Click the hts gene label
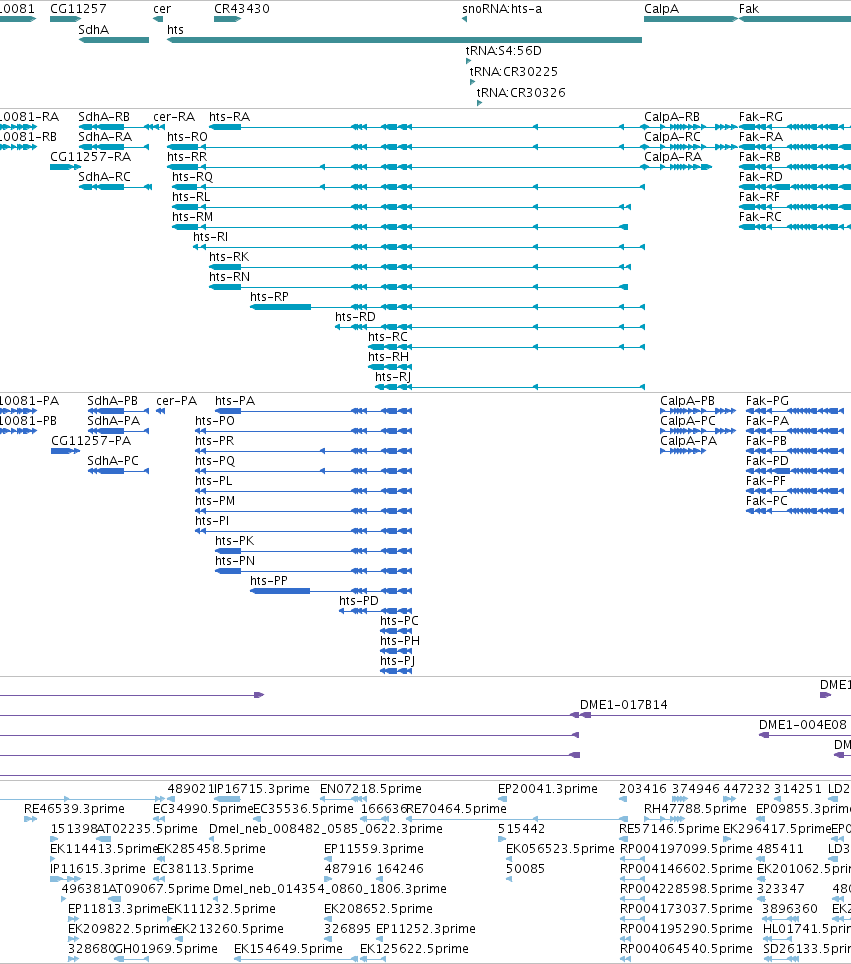The image size is (851, 964). pyautogui.click(x=175, y=30)
